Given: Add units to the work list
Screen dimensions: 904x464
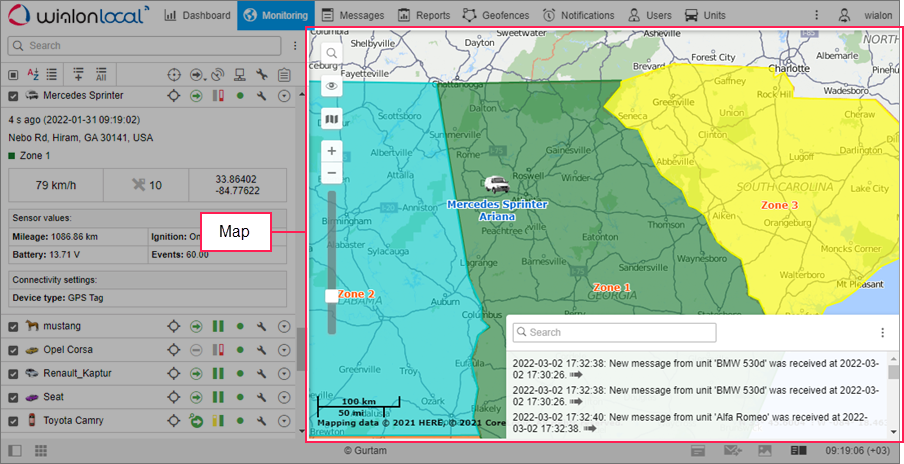Looking at the screenshot, I should tap(78, 74).
